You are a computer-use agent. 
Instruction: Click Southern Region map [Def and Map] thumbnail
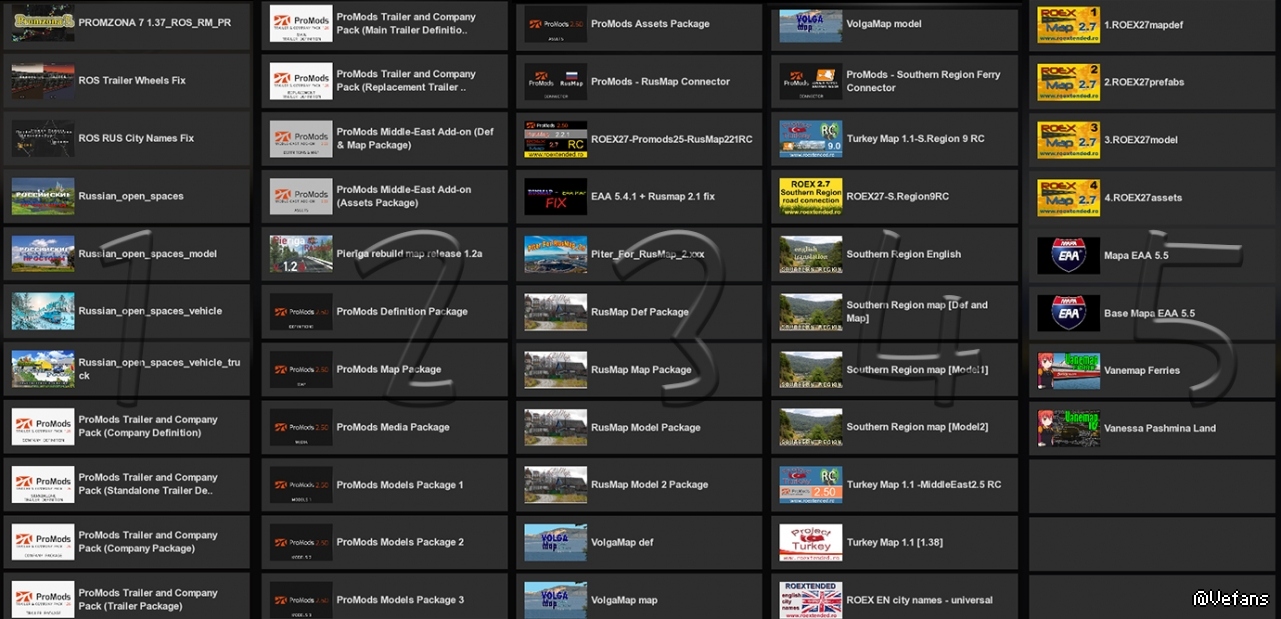point(811,312)
